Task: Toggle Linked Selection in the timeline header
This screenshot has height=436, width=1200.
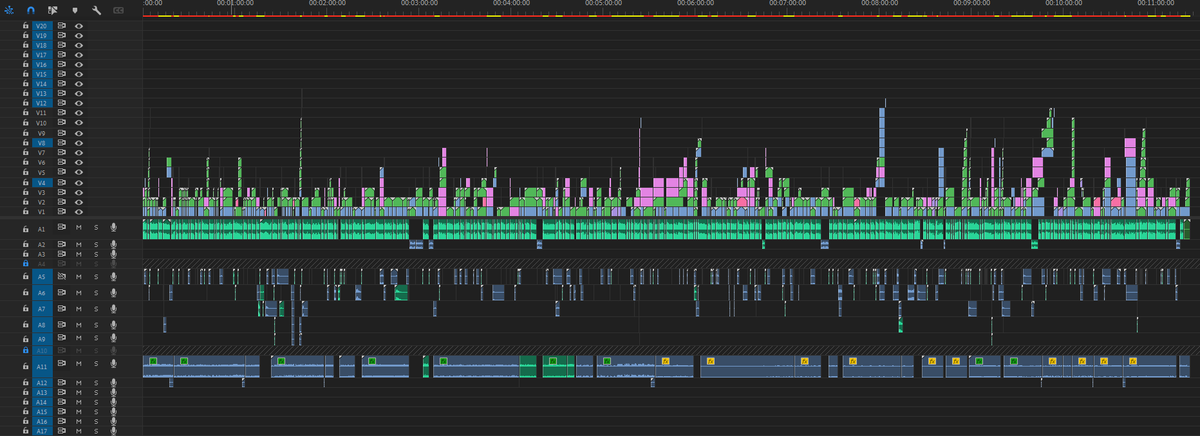Action: (x=53, y=10)
